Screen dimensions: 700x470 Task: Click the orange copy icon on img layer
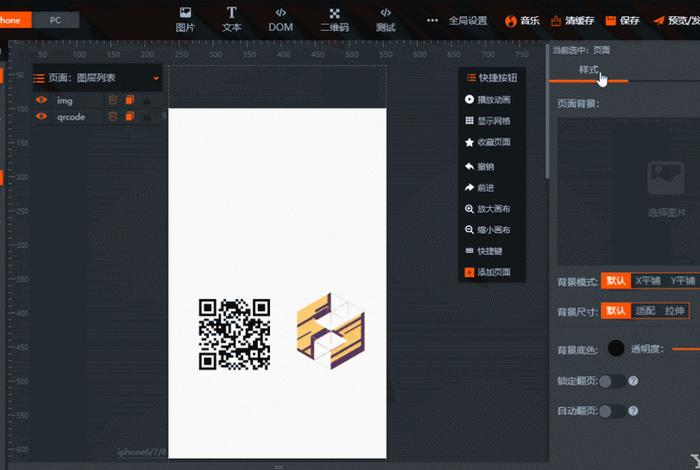pos(130,100)
